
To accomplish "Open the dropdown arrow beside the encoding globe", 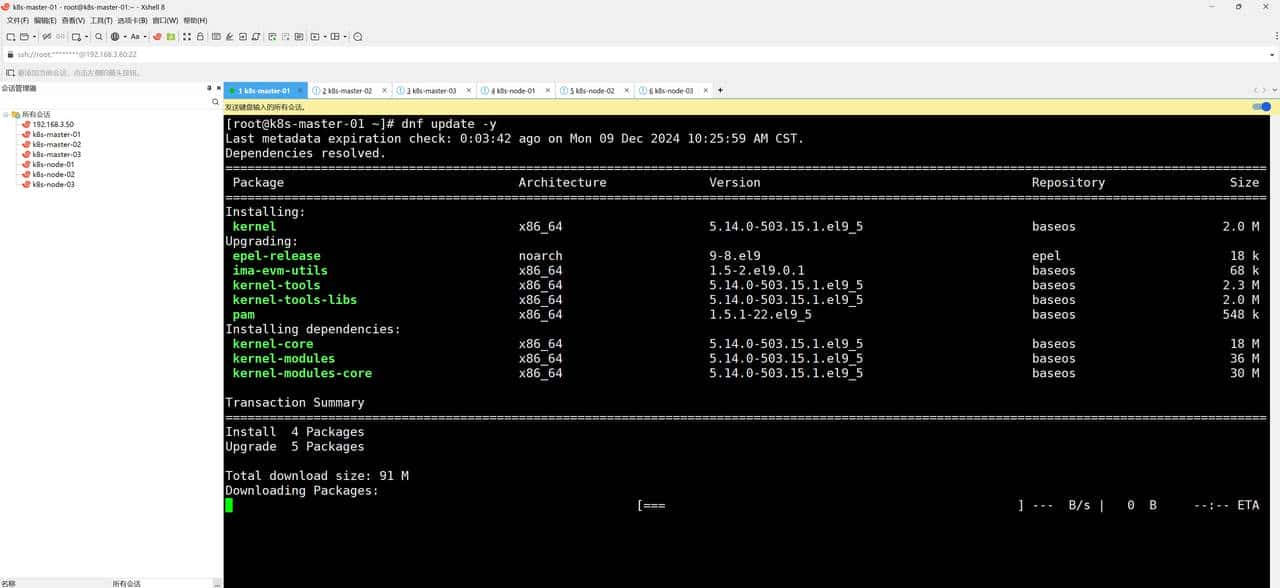I will coord(124,37).
